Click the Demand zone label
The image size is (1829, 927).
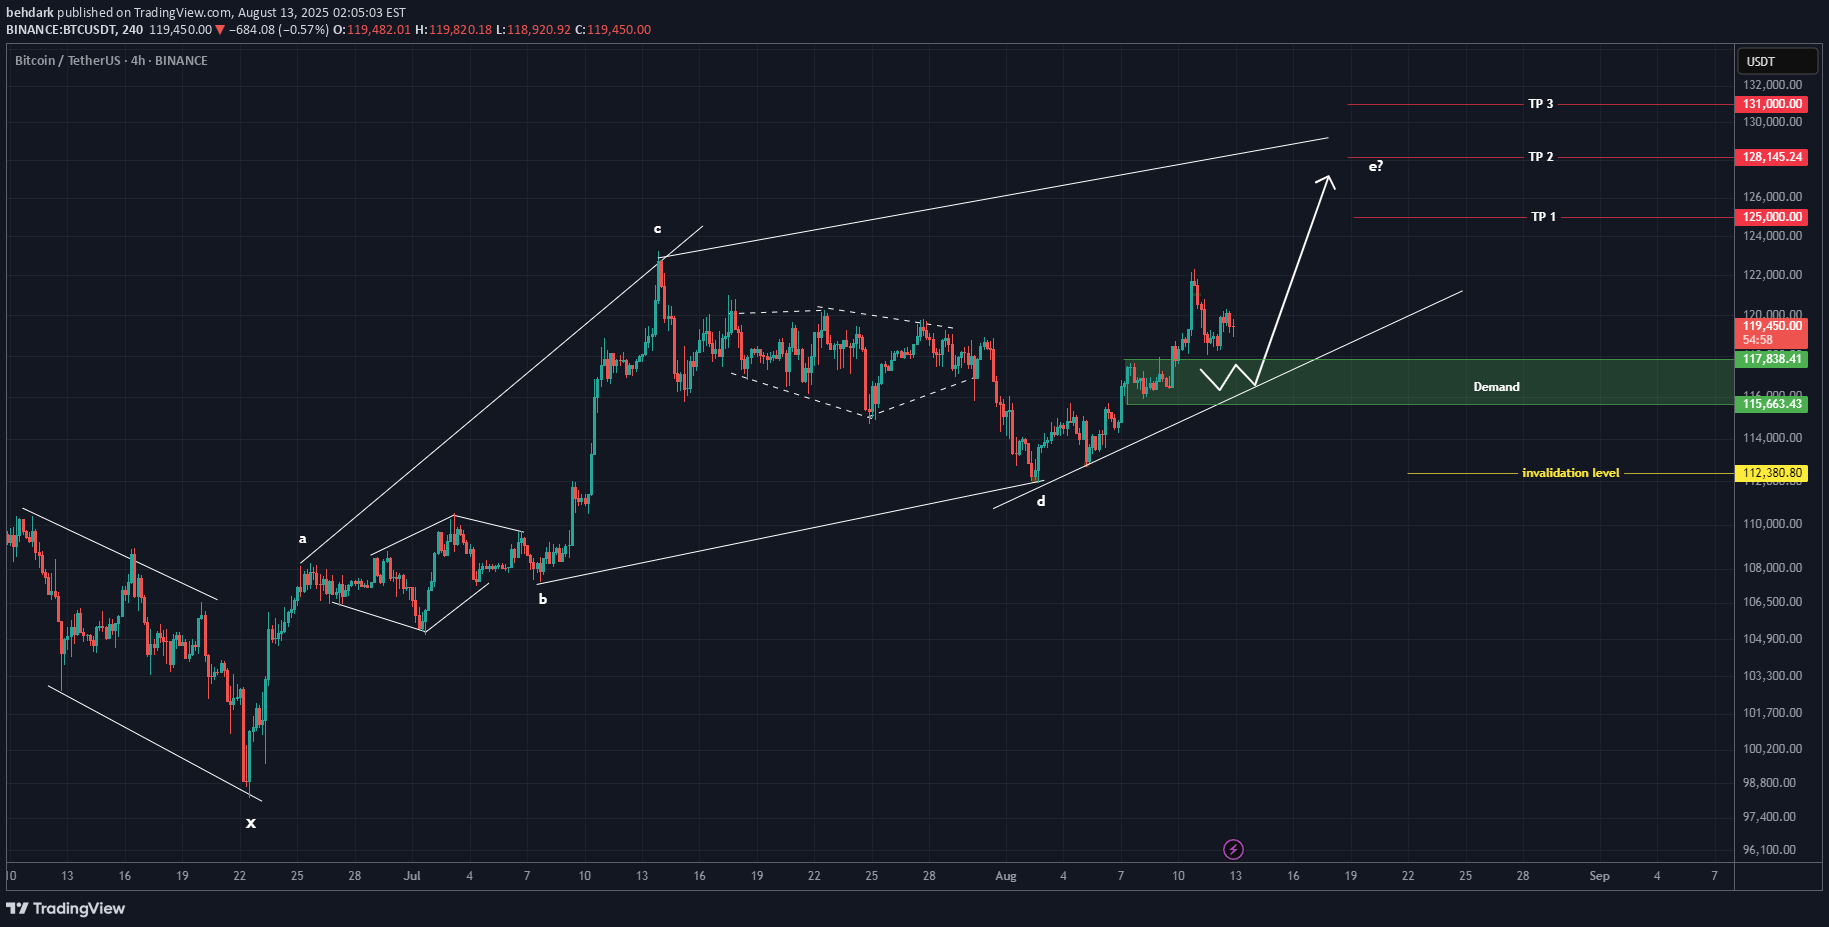tap(1496, 387)
